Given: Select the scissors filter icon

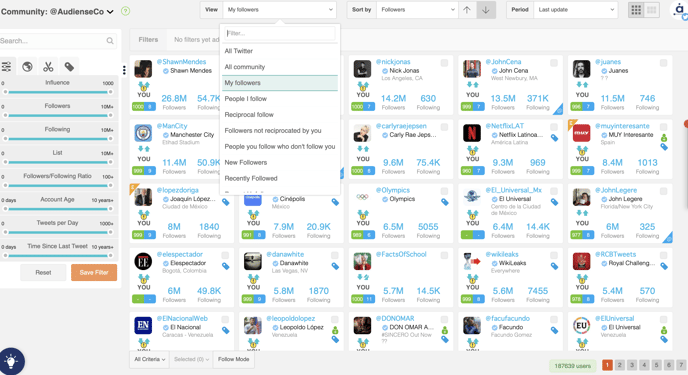Looking at the screenshot, I should [48, 67].
